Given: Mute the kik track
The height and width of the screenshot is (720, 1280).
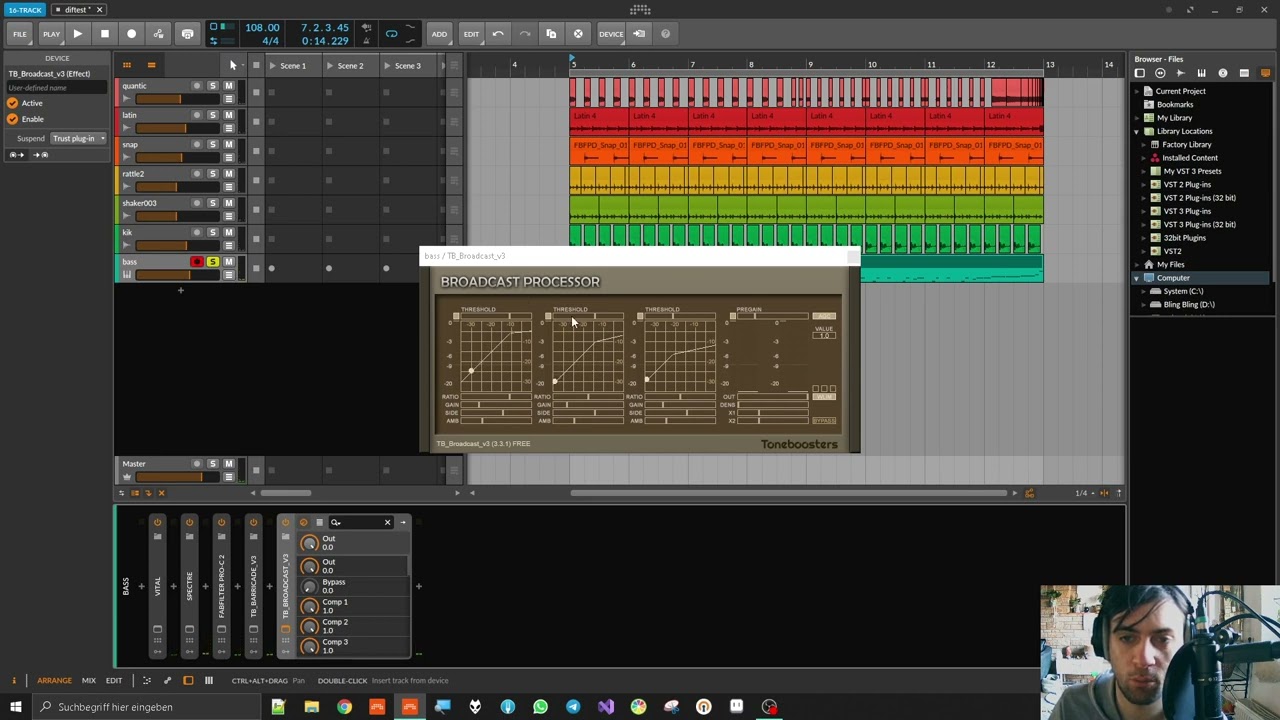Looking at the screenshot, I should 228,233.
